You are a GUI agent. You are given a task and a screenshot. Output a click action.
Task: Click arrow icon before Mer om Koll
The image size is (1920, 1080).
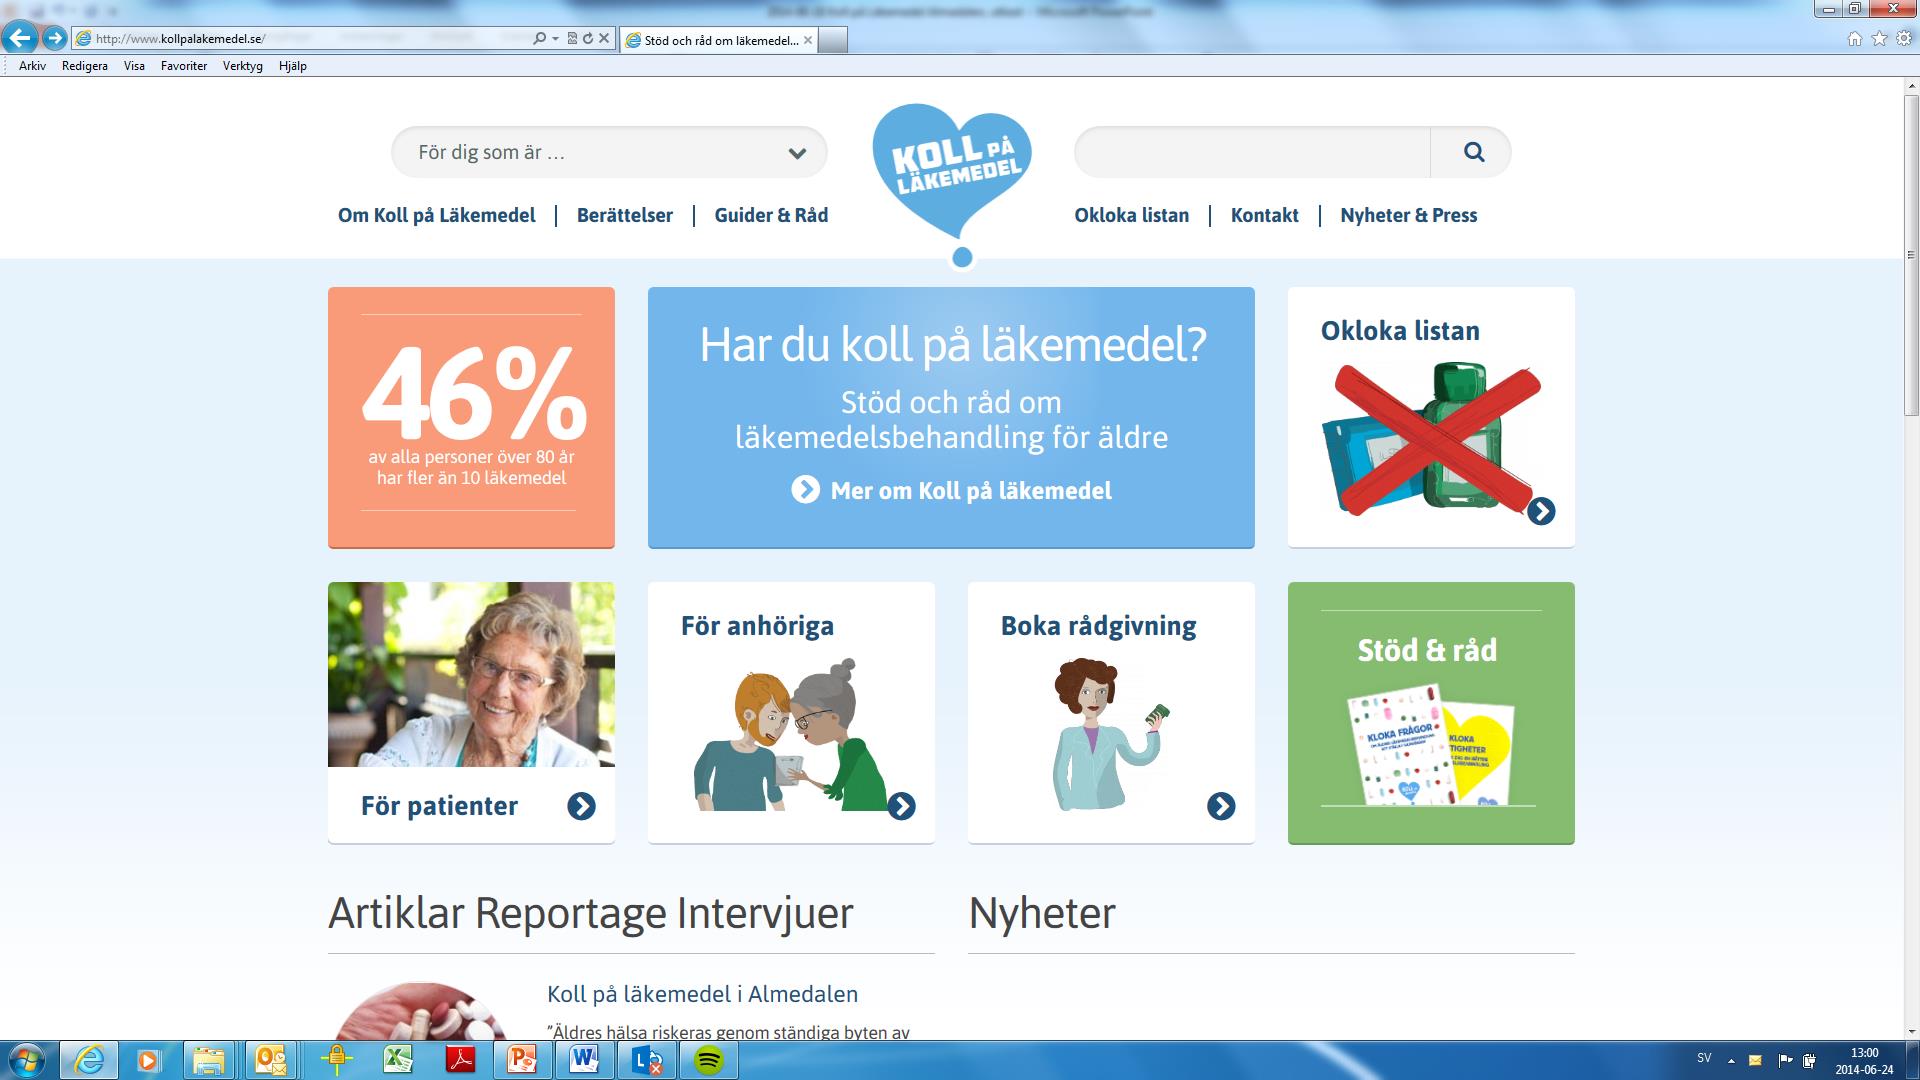(x=805, y=490)
